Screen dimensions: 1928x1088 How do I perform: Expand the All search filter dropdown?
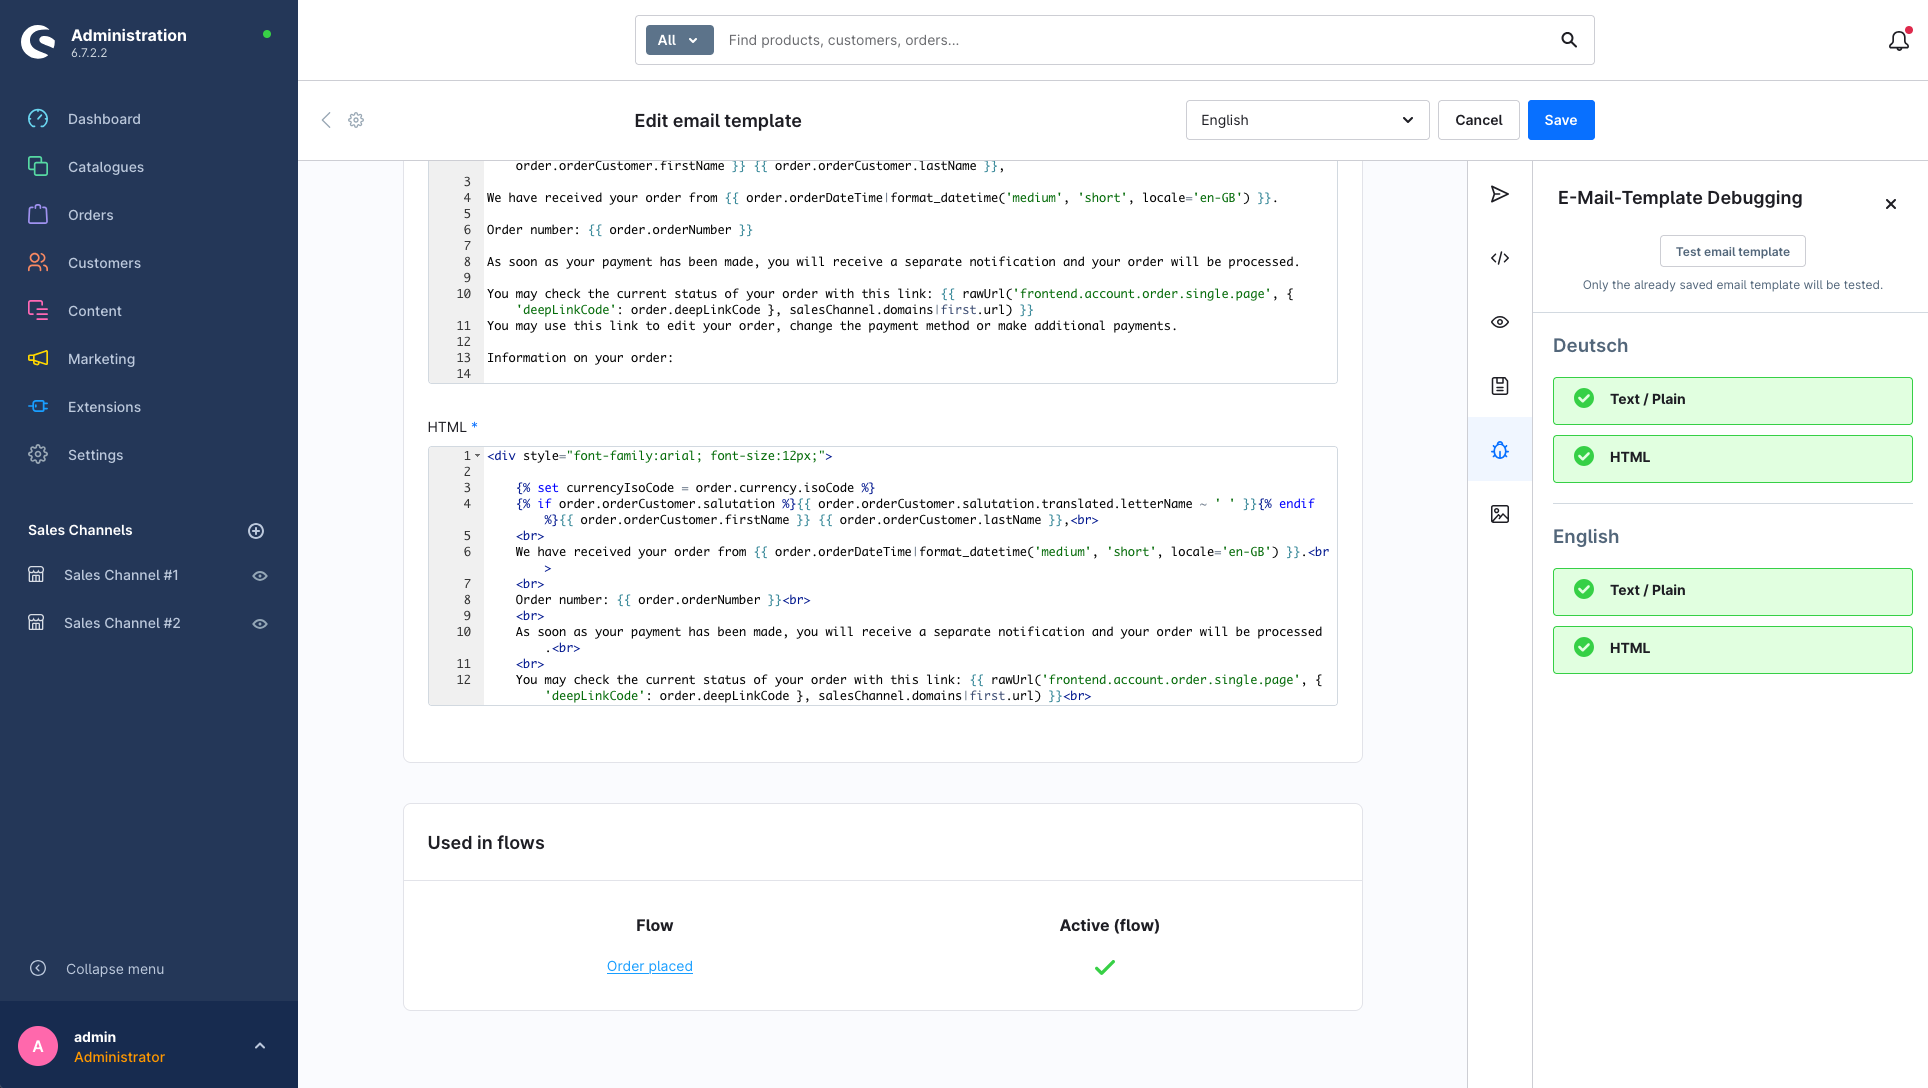click(x=679, y=40)
